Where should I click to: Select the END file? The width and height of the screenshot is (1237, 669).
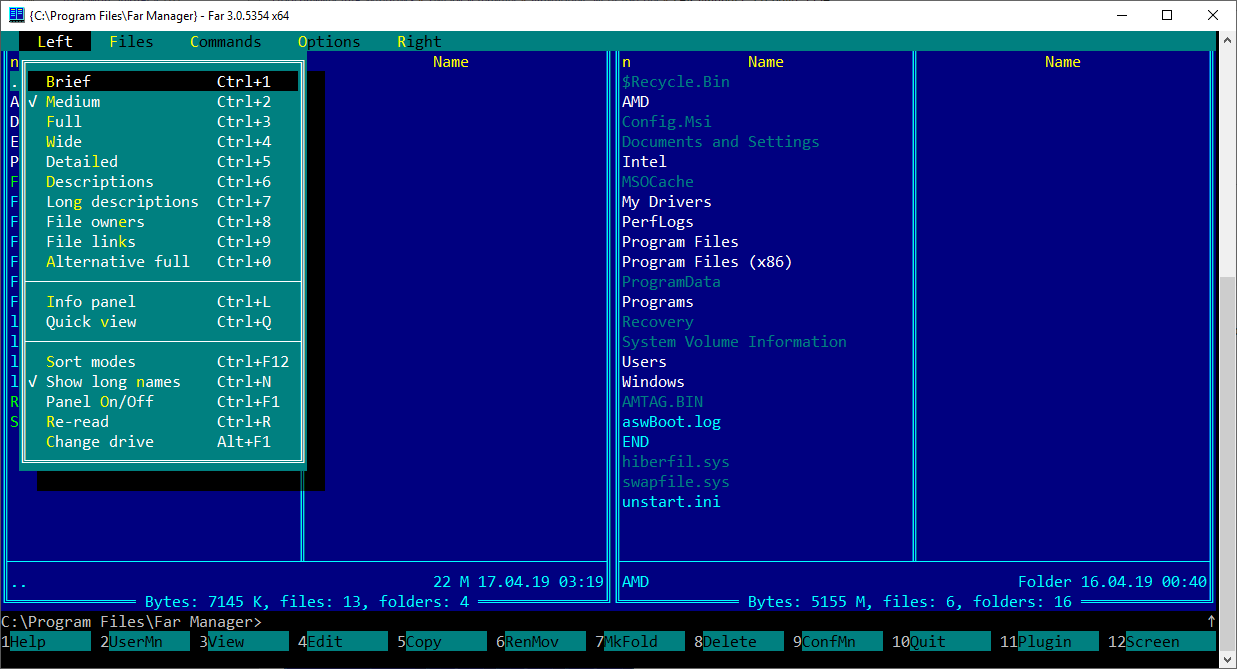[635, 442]
